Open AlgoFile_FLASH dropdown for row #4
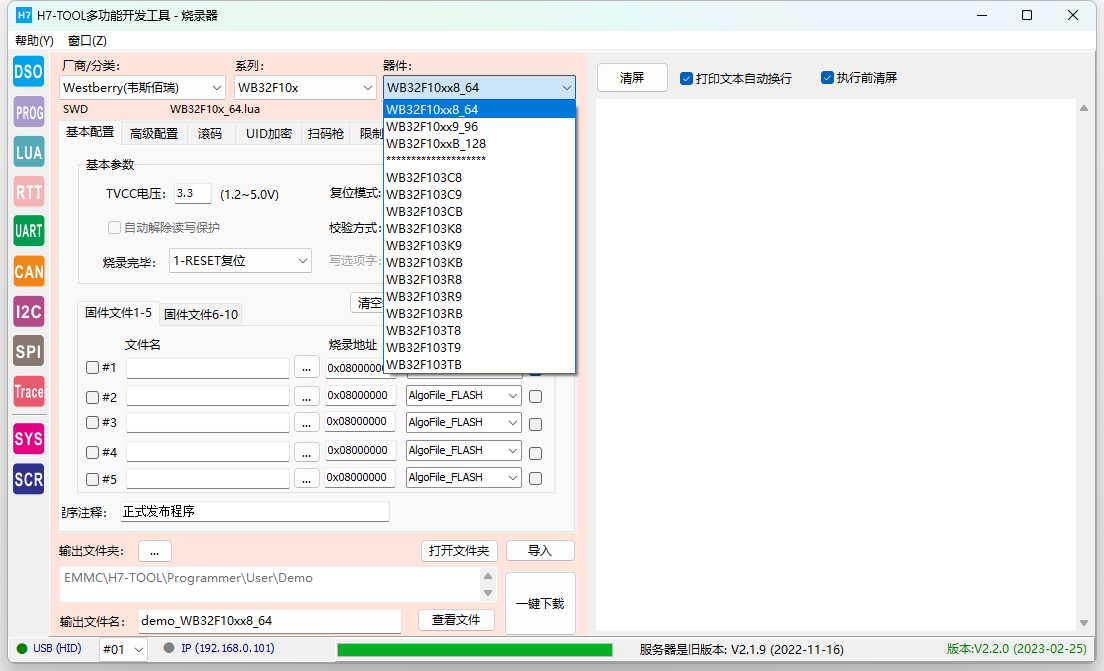Image resolution: width=1104 pixels, height=671 pixels. (464, 451)
